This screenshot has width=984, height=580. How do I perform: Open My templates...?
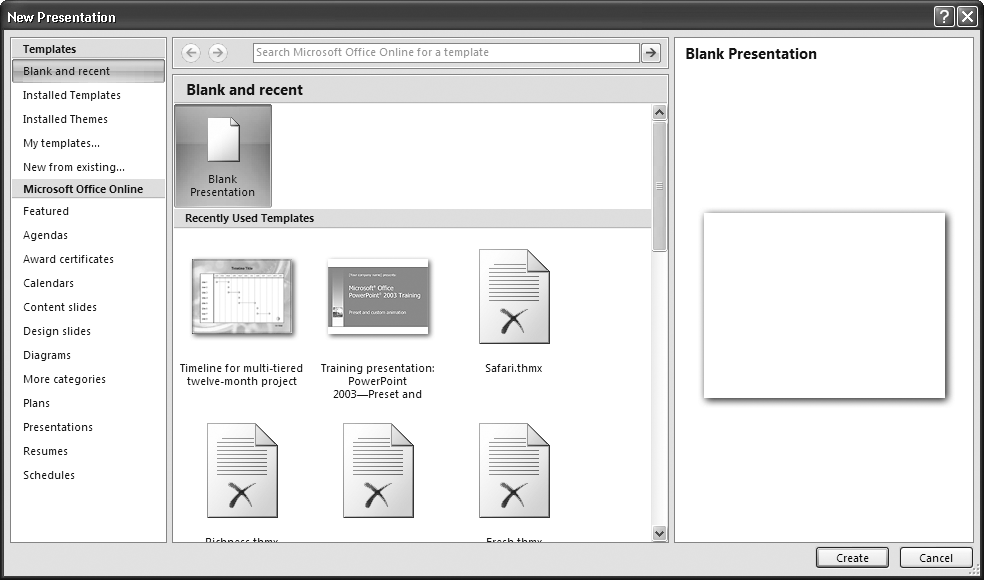pos(61,143)
